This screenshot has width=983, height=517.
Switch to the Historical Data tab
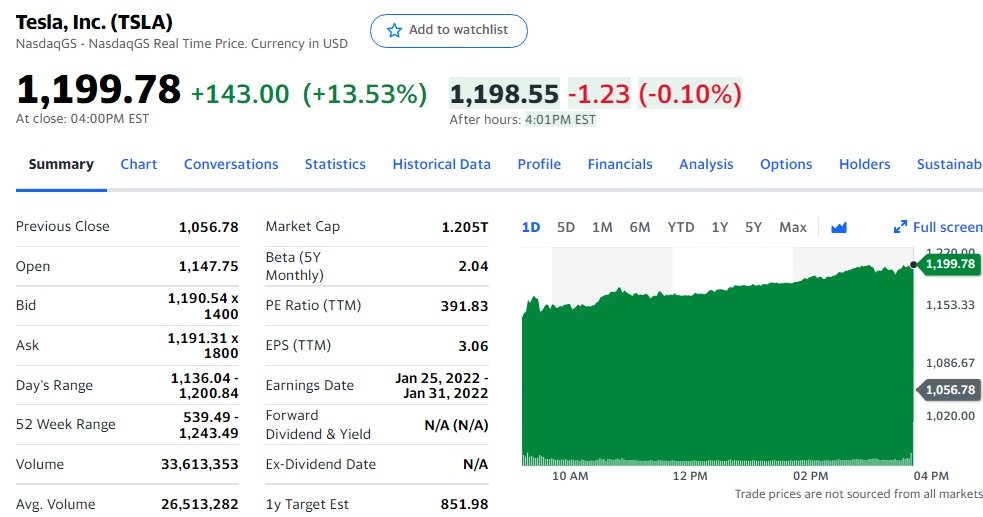[441, 164]
